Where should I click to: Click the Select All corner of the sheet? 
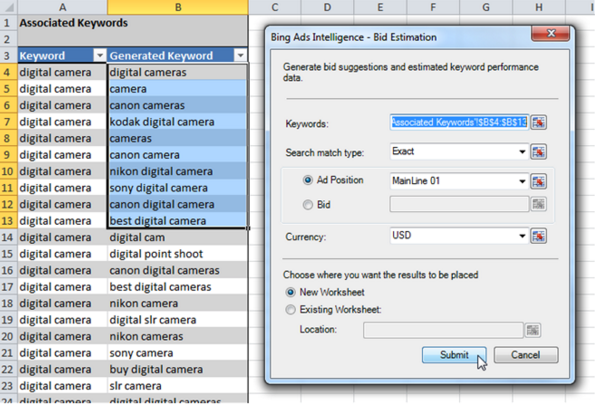[x=8, y=7]
